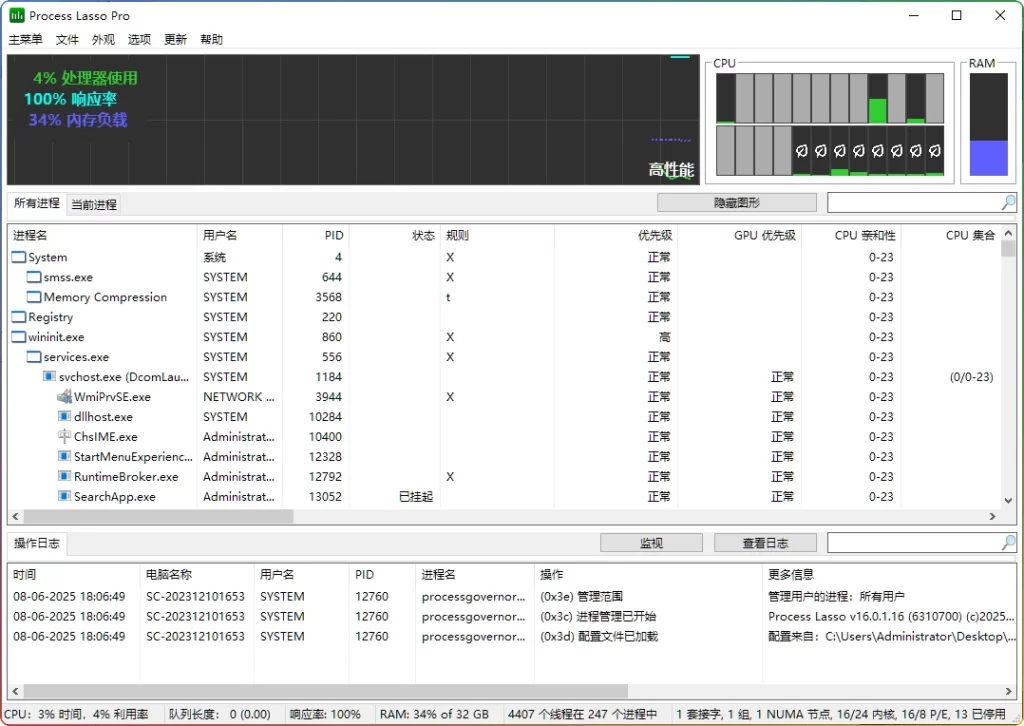Click the svchost.exe (DcomLau...) icon
Viewport: 1024px width, 726px height.
click(x=49, y=377)
